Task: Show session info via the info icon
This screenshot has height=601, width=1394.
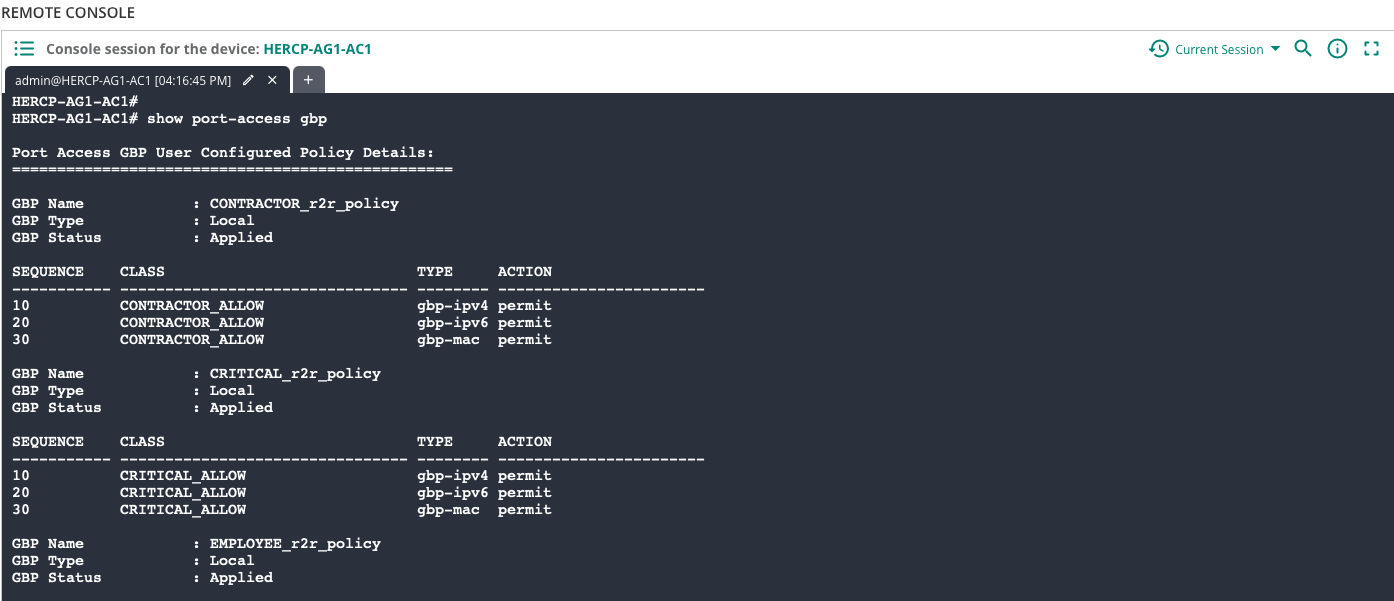Action: coord(1337,48)
